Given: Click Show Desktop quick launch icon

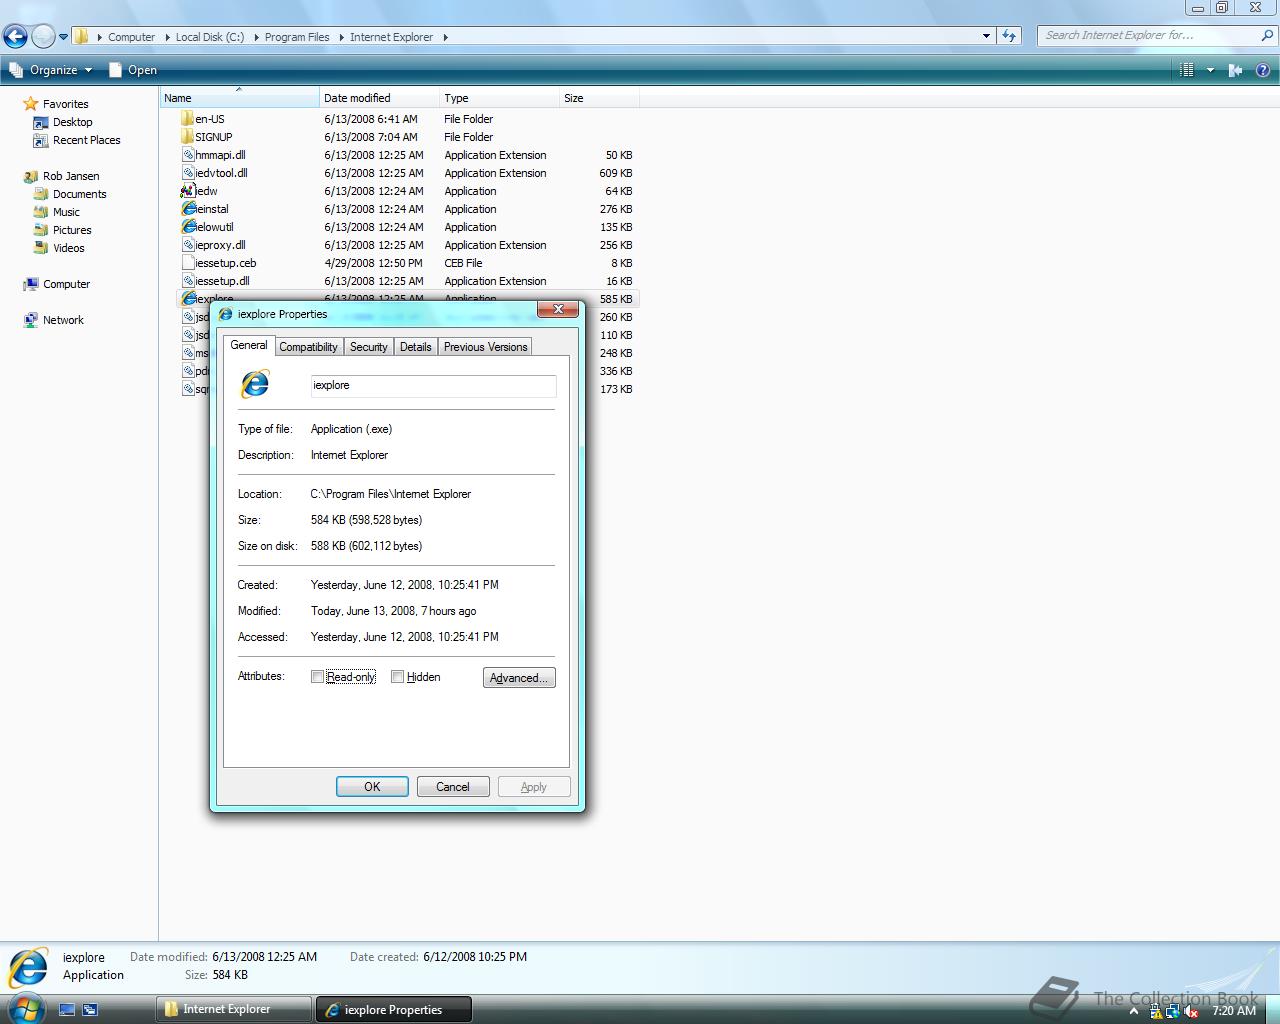Looking at the screenshot, I should pyautogui.click(x=67, y=1010).
